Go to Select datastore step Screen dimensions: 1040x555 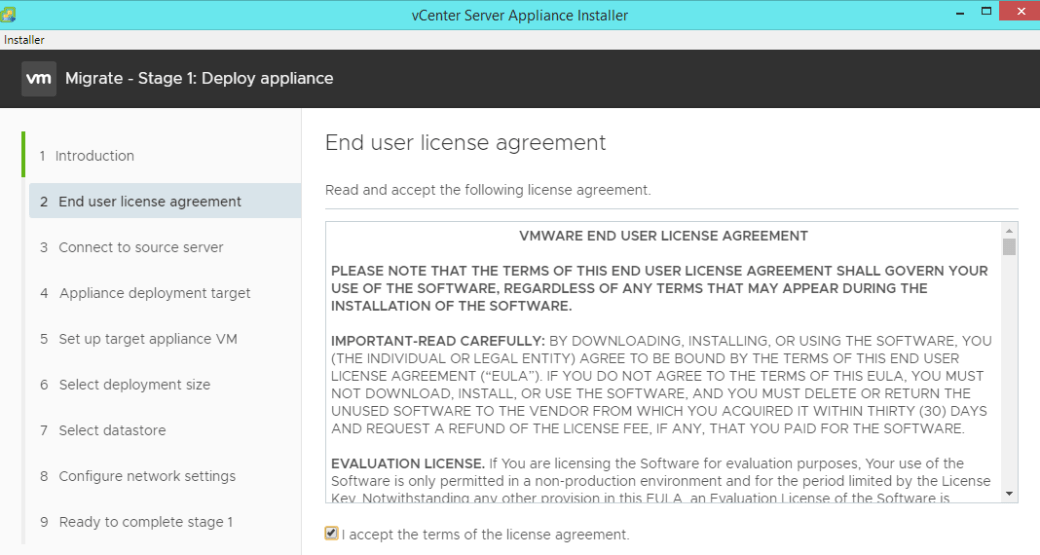[x=112, y=431]
